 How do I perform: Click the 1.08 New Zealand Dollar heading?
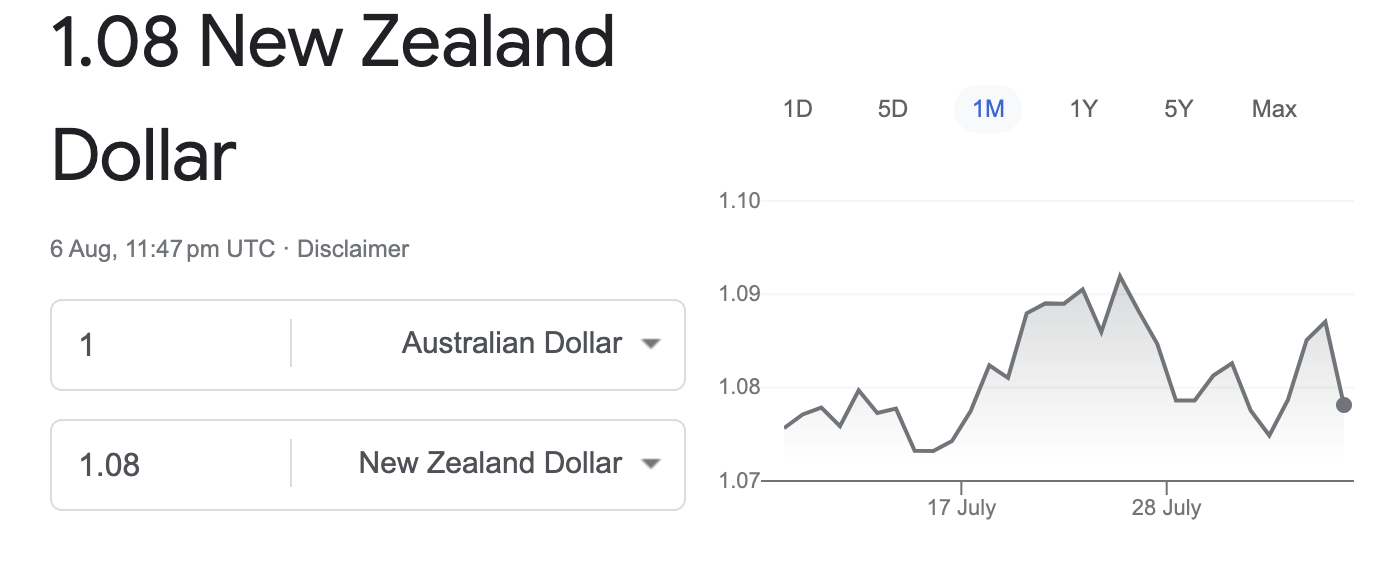[x=332, y=100]
